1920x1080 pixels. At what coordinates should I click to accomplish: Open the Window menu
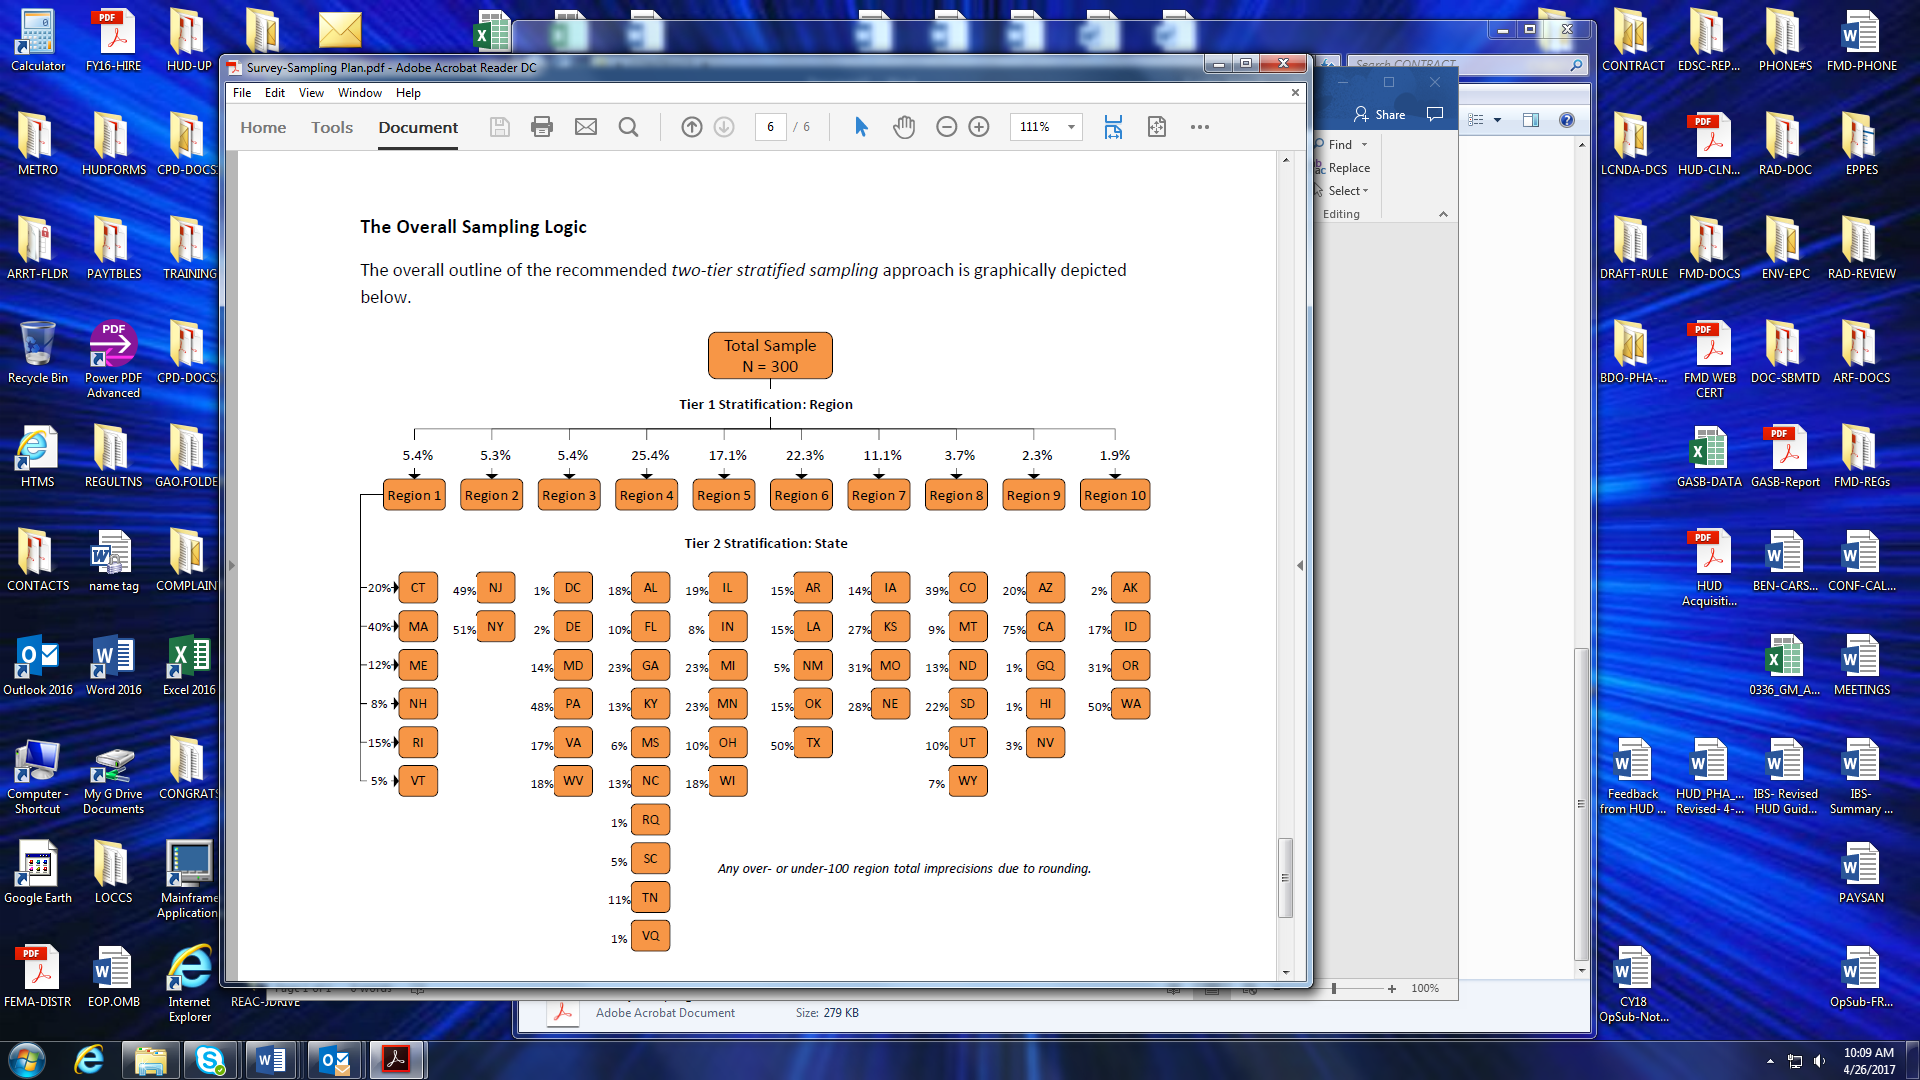(x=359, y=93)
